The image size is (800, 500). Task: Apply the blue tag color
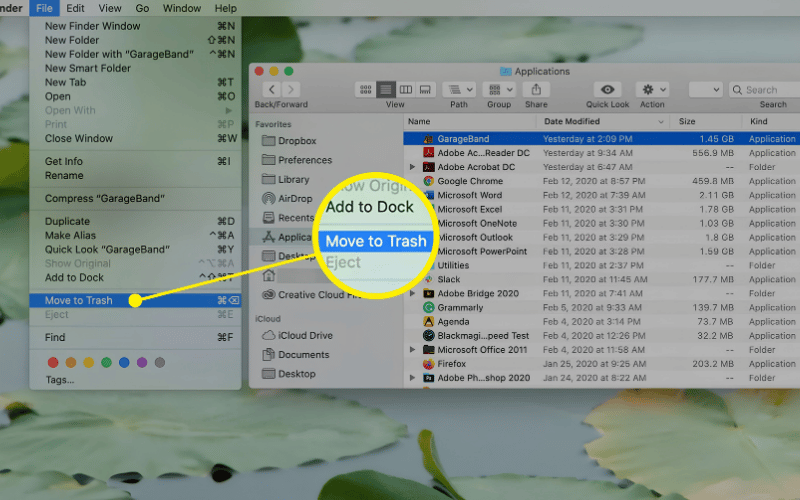coord(124,362)
